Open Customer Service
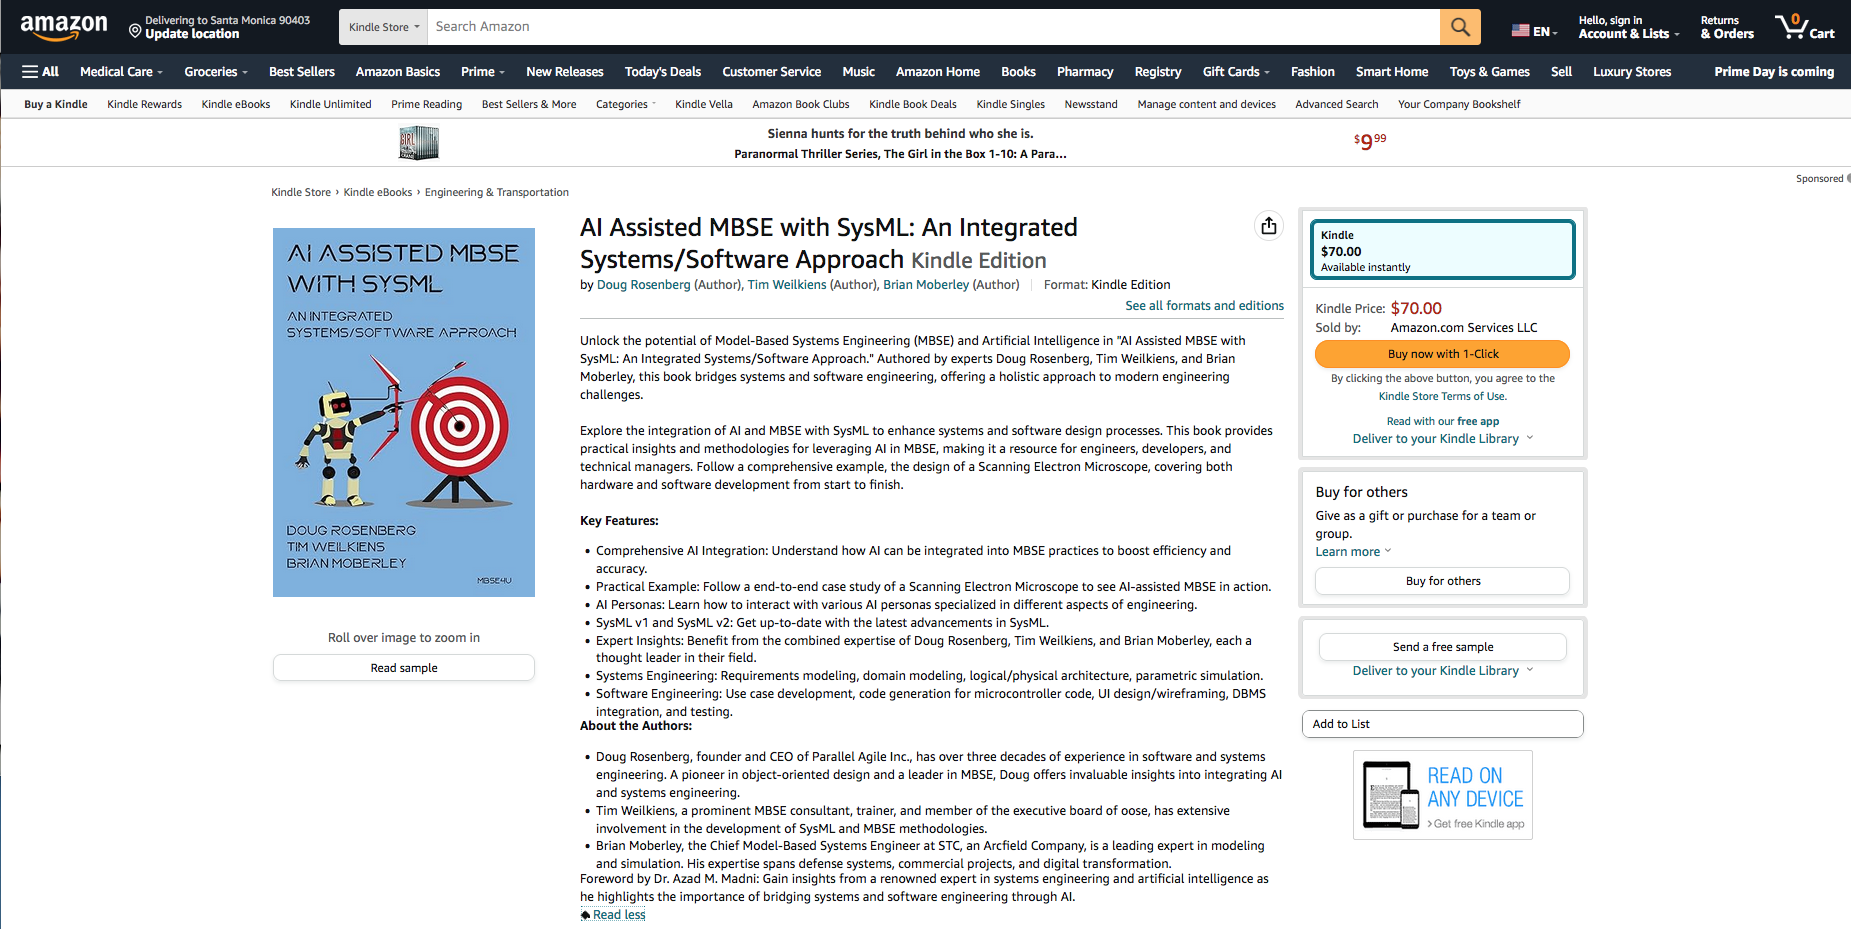This screenshot has width=1851, height=929. (772, 72)
